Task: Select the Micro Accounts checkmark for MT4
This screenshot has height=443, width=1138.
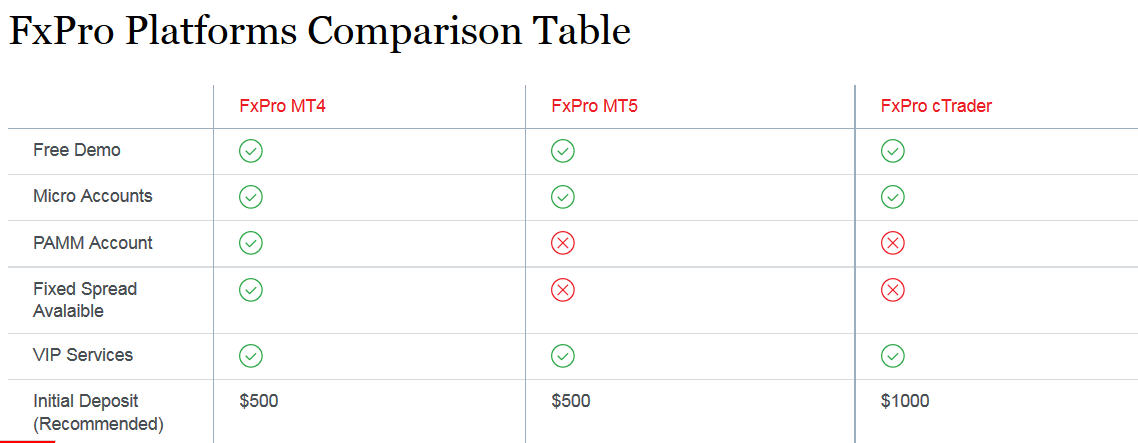Action: 250,197
